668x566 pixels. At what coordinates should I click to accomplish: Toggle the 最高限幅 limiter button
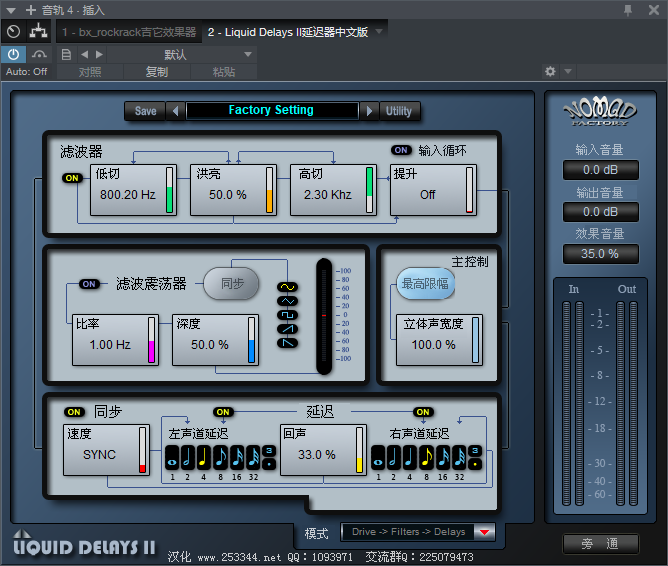426,283
